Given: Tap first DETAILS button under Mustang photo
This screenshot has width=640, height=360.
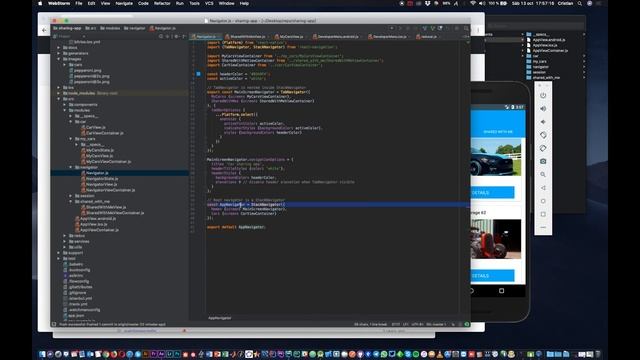Looking at the screenshot, I should [x=492, y=193].
